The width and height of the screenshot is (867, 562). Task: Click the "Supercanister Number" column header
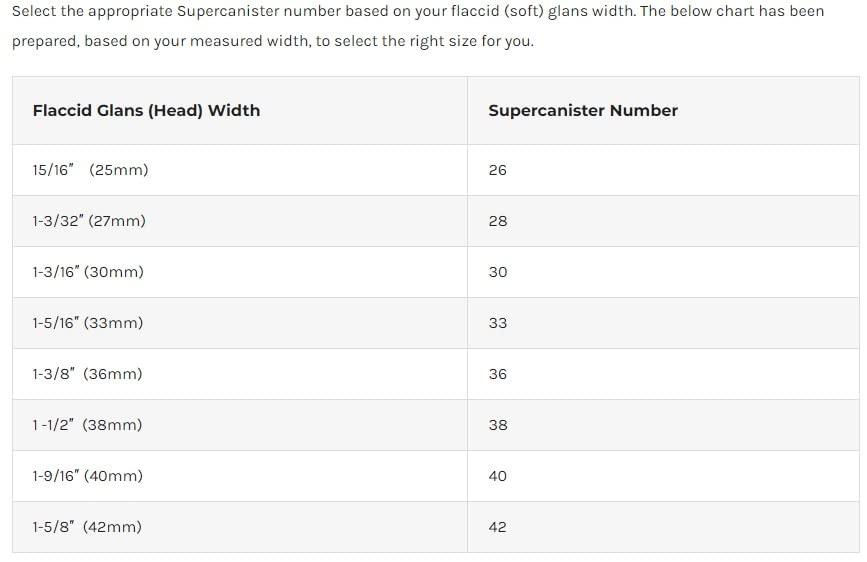(x=582, y=111)
